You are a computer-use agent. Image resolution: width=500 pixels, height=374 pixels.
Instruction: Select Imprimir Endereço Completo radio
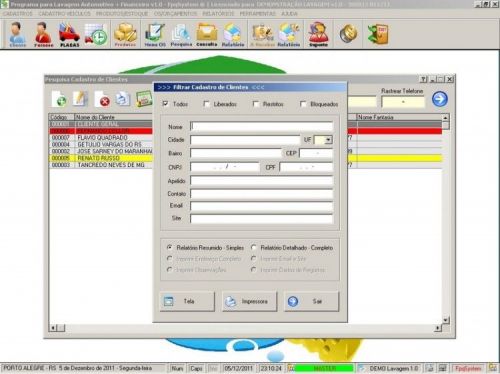pyautogui.click(x=169, y=258)
